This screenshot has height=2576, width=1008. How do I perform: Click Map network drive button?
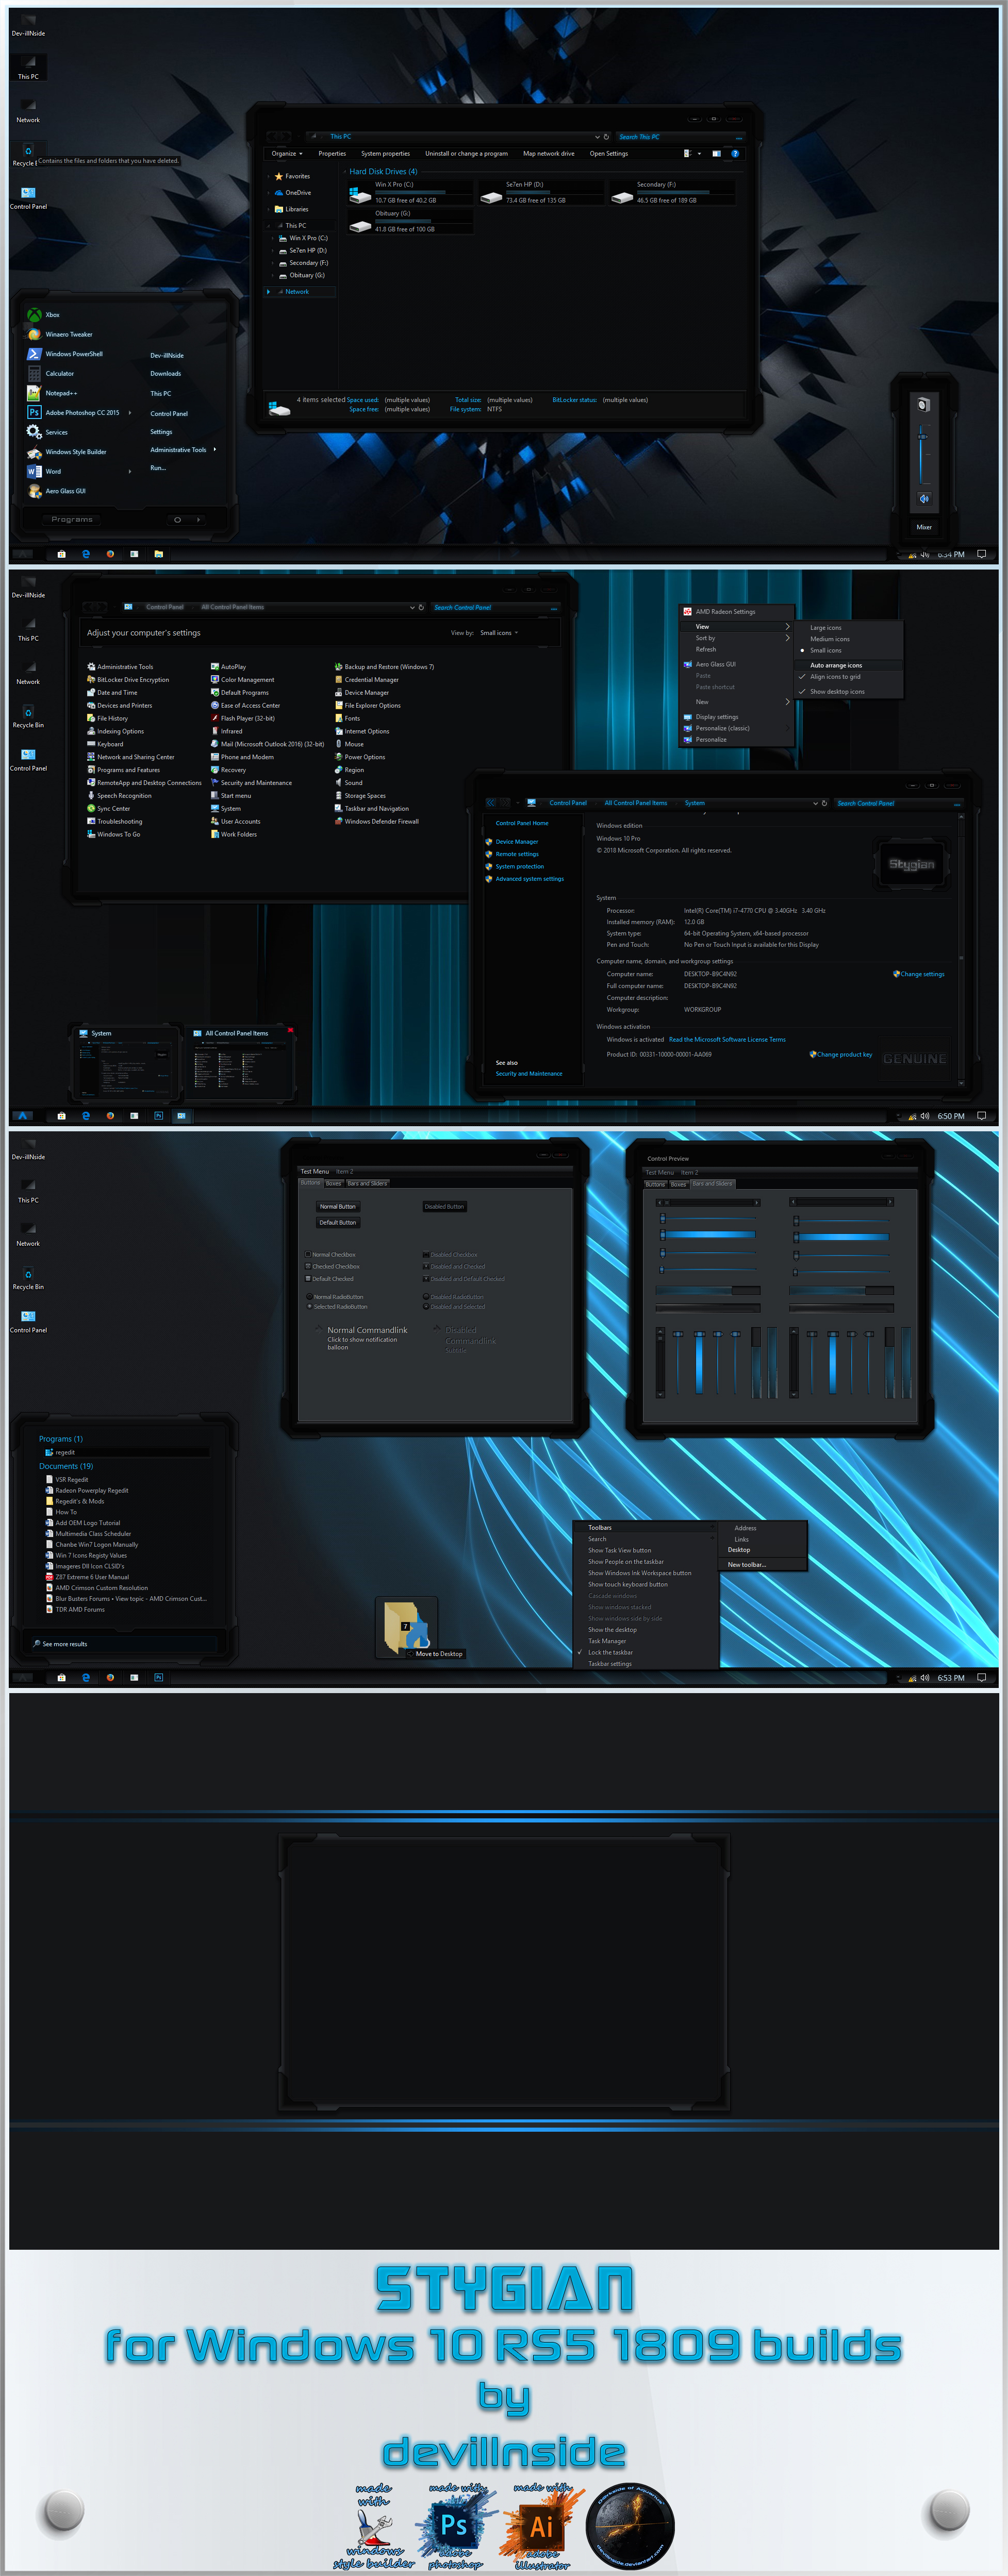pyautogui.click(x=549, y=153)
